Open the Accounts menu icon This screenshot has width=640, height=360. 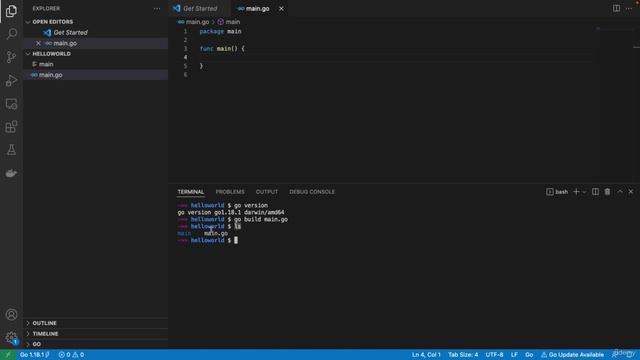coord(11,315)
